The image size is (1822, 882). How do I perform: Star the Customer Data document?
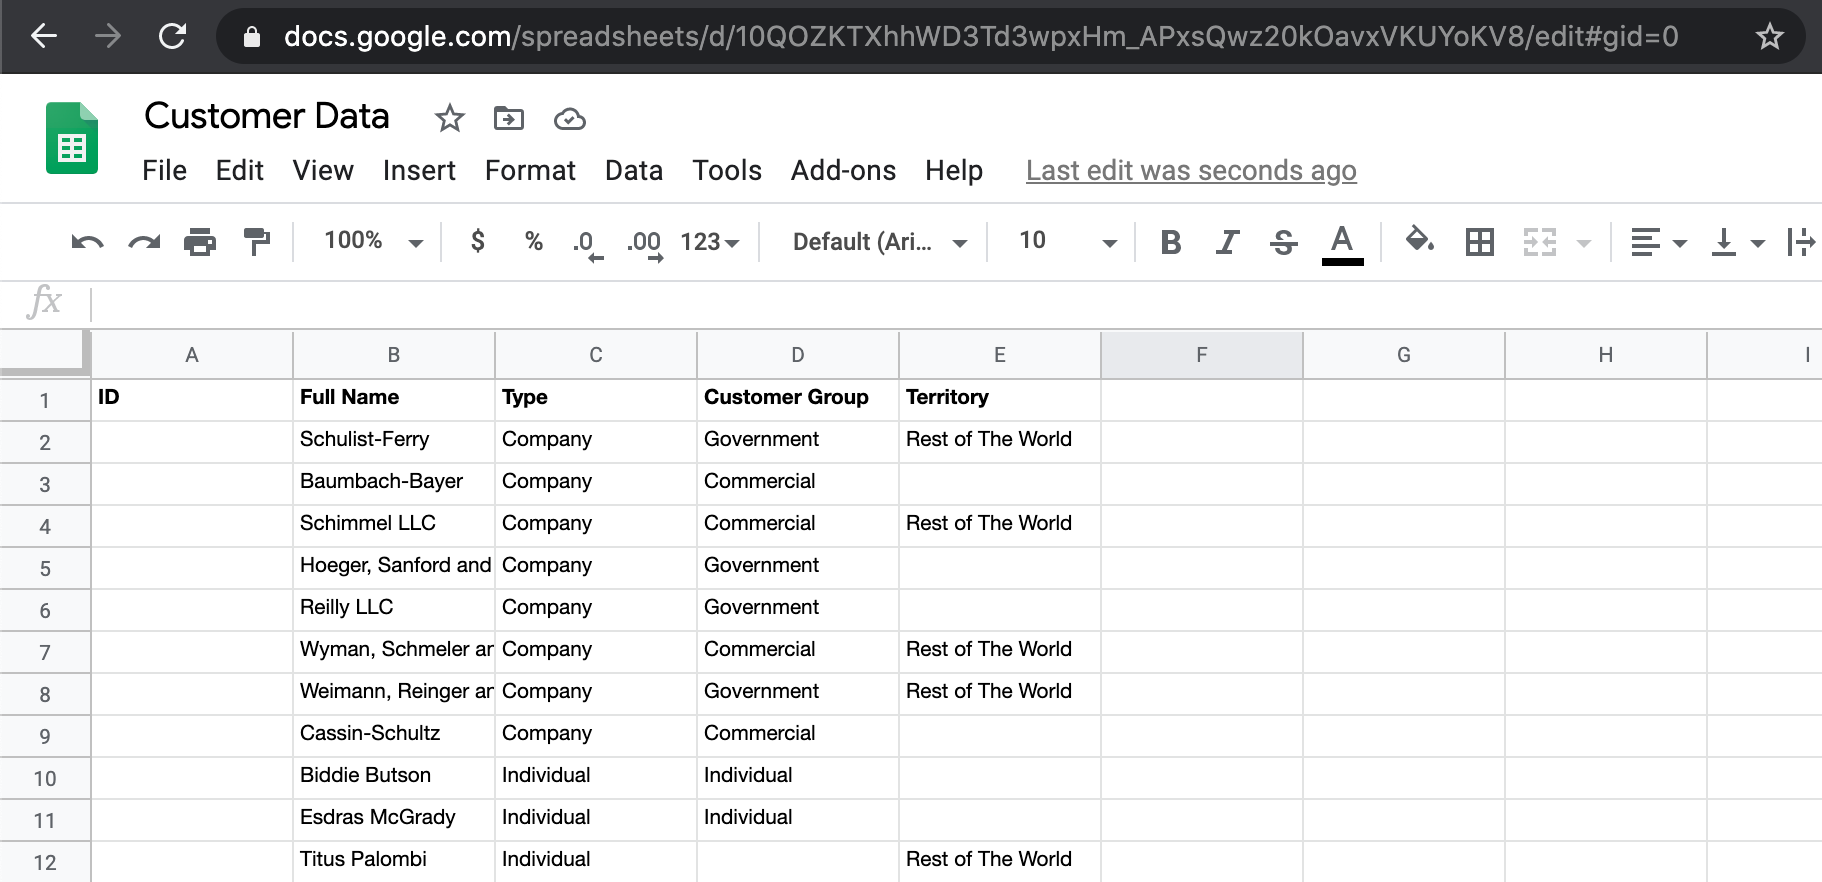(x=449, y=119)
